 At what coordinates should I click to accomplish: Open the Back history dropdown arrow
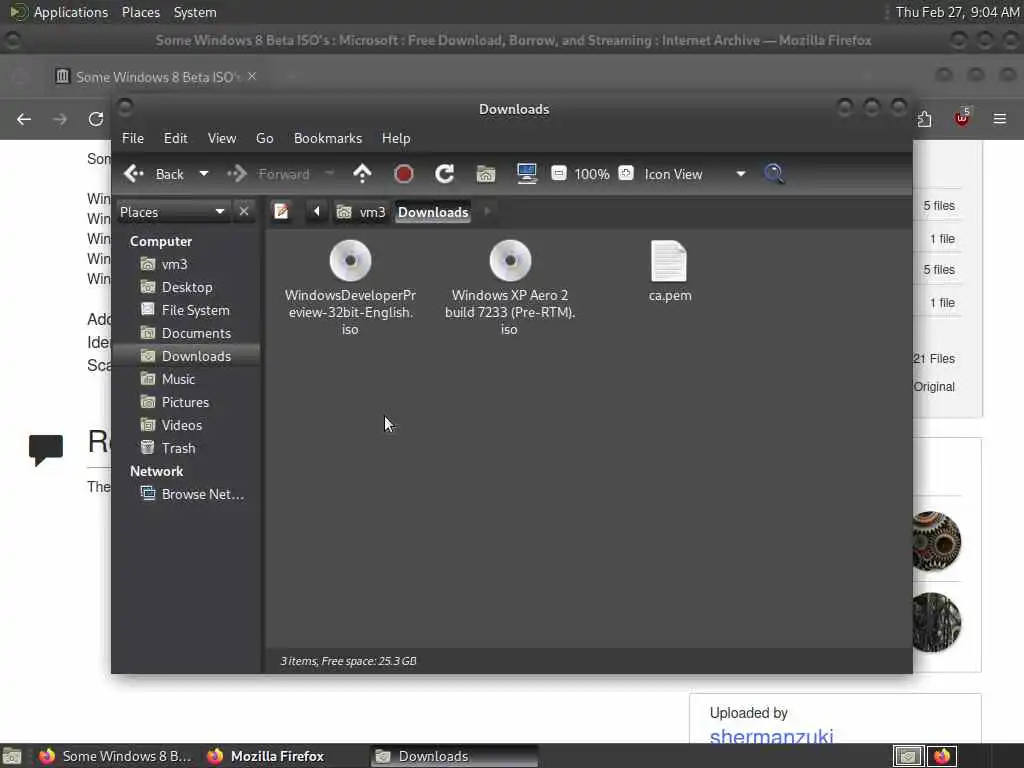(x=204, y=174)
